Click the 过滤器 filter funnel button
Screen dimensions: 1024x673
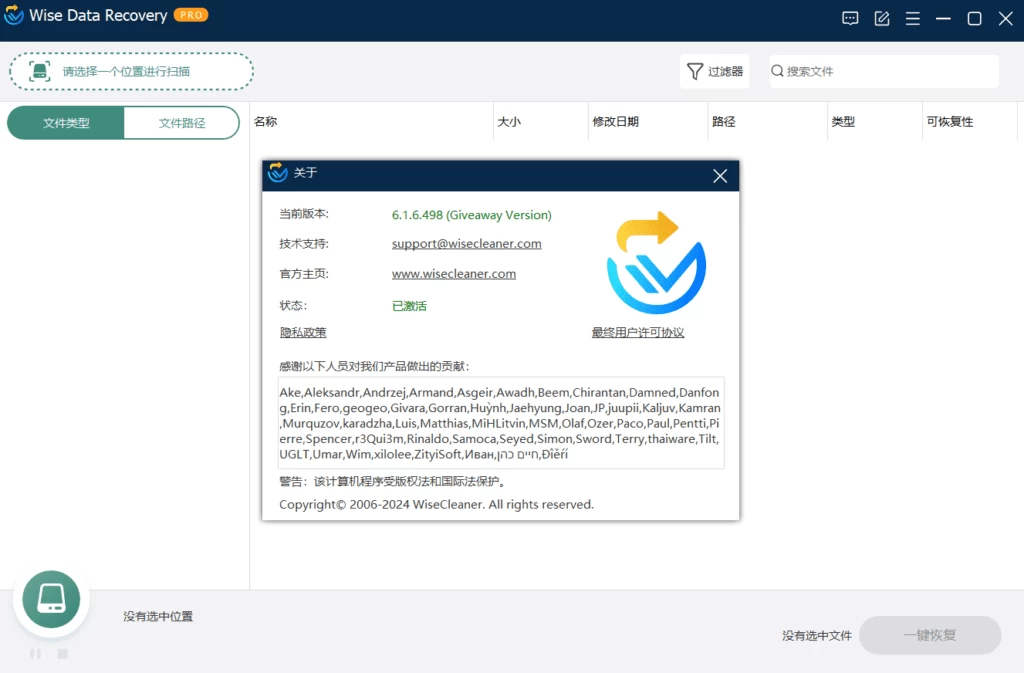(x=714, y=72)
